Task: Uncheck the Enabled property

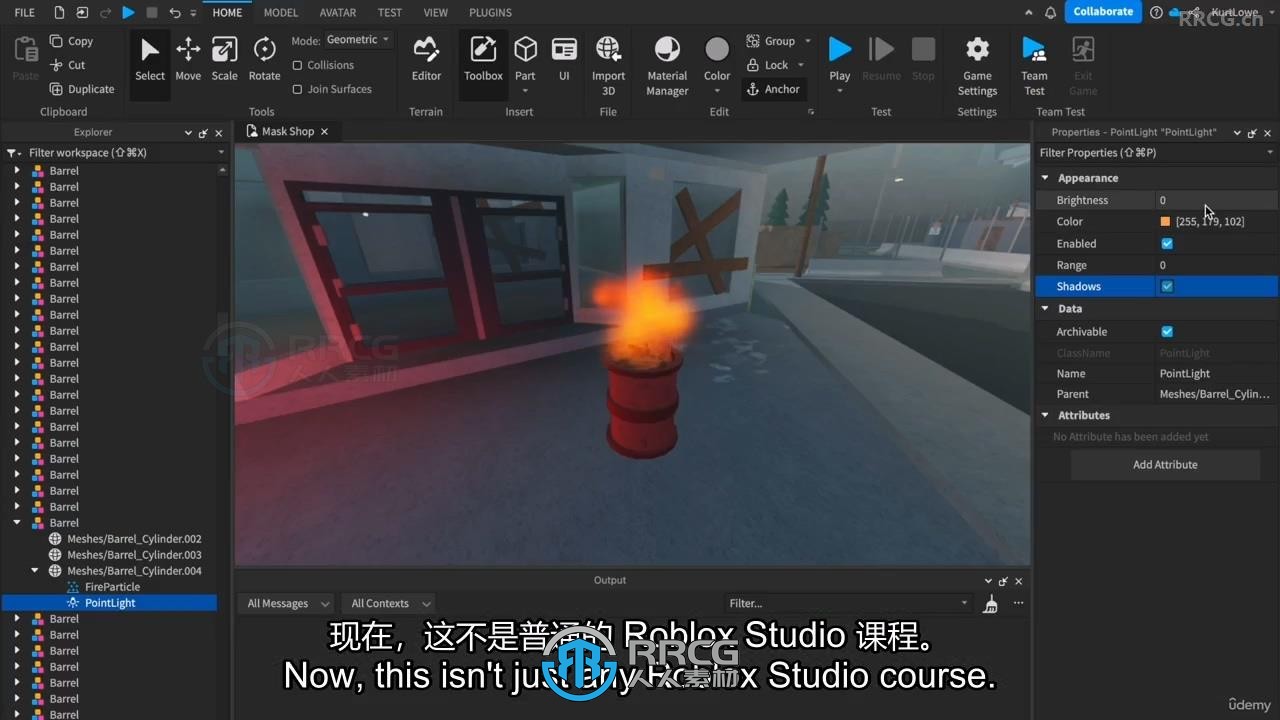Action: tap(1167, 243)
